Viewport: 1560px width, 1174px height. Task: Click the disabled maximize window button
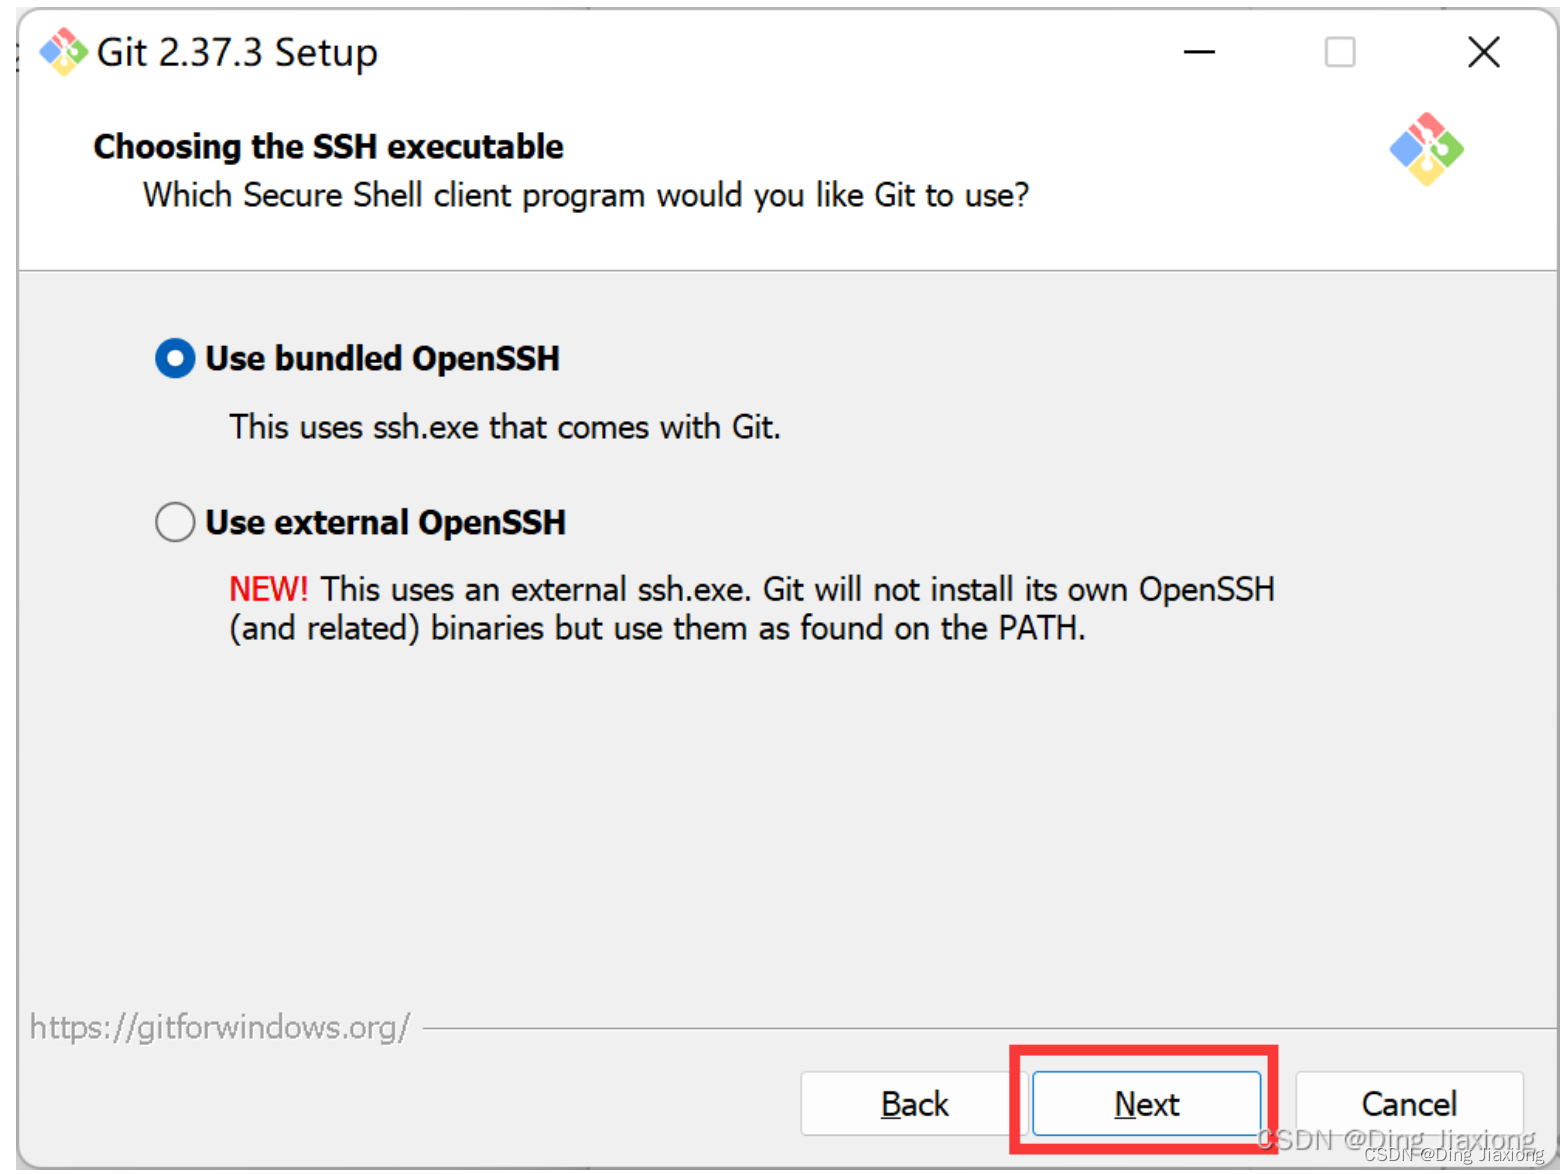tap(1340, 52)
